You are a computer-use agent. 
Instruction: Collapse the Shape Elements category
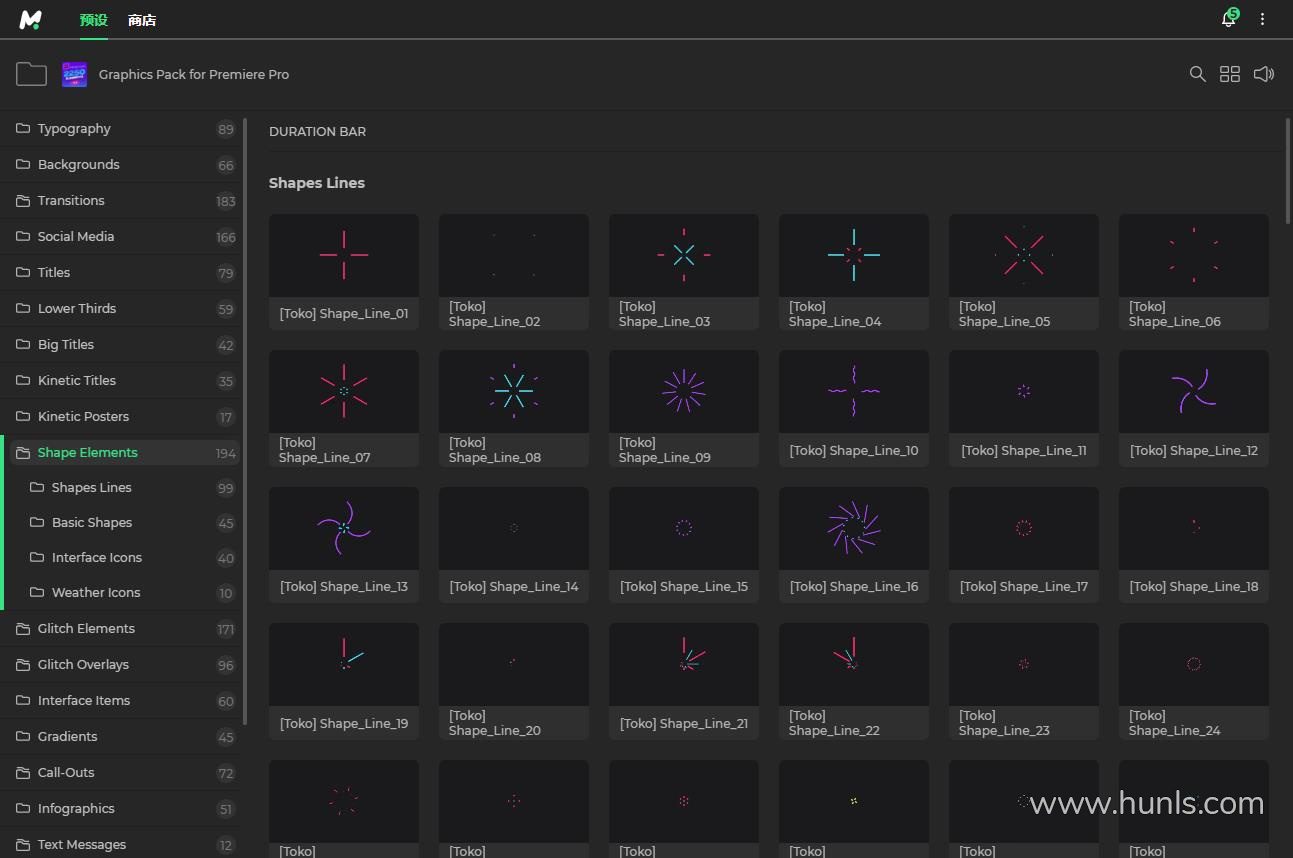click(x=87, y=452)
